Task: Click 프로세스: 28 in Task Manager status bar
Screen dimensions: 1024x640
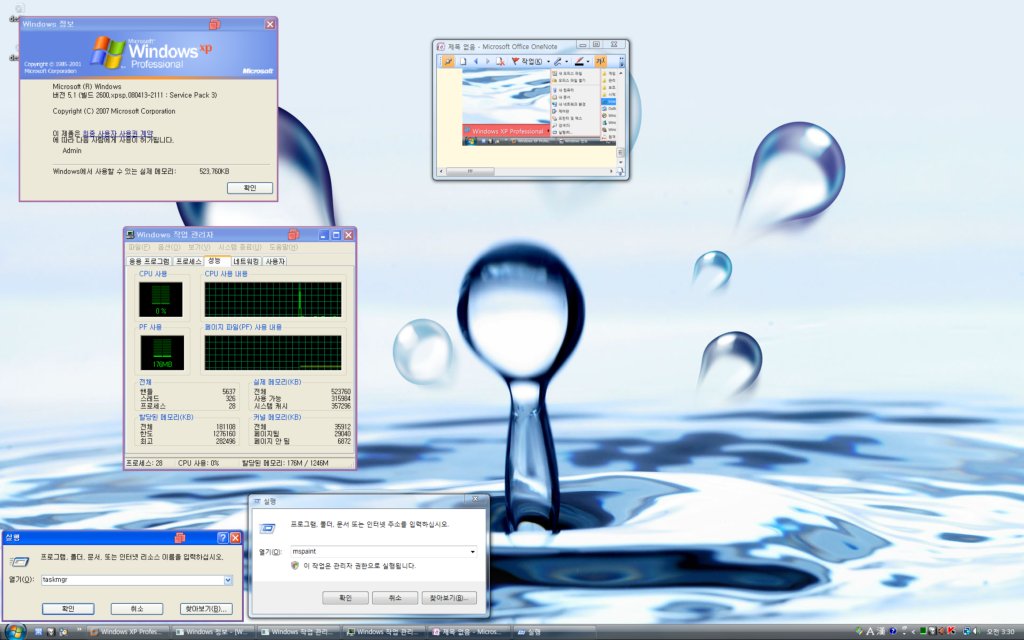Action: point(144,463)
